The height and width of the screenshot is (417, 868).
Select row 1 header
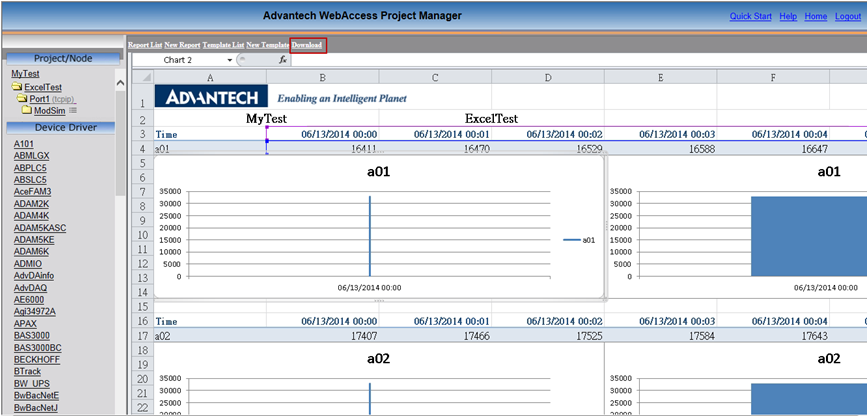pos(143,96)
